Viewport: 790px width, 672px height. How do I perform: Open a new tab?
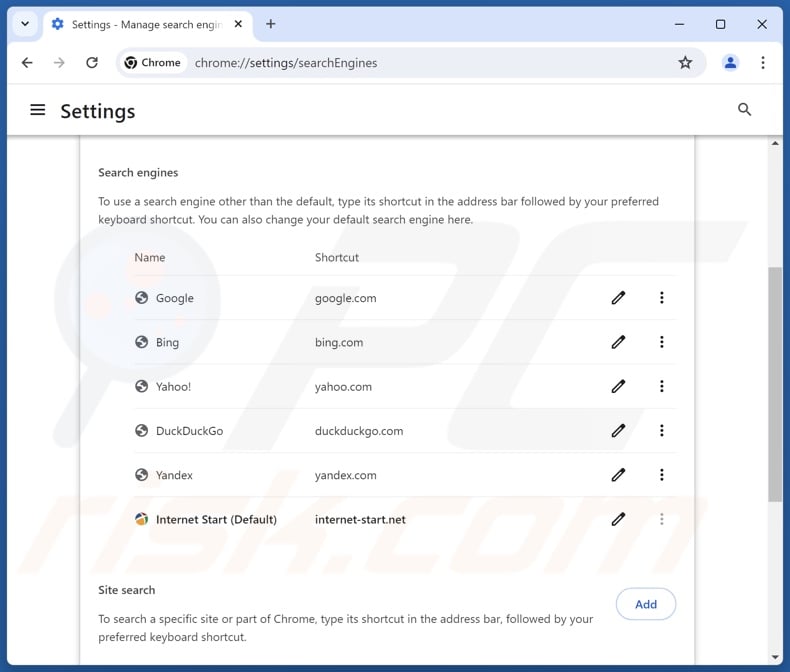[270, 24]
